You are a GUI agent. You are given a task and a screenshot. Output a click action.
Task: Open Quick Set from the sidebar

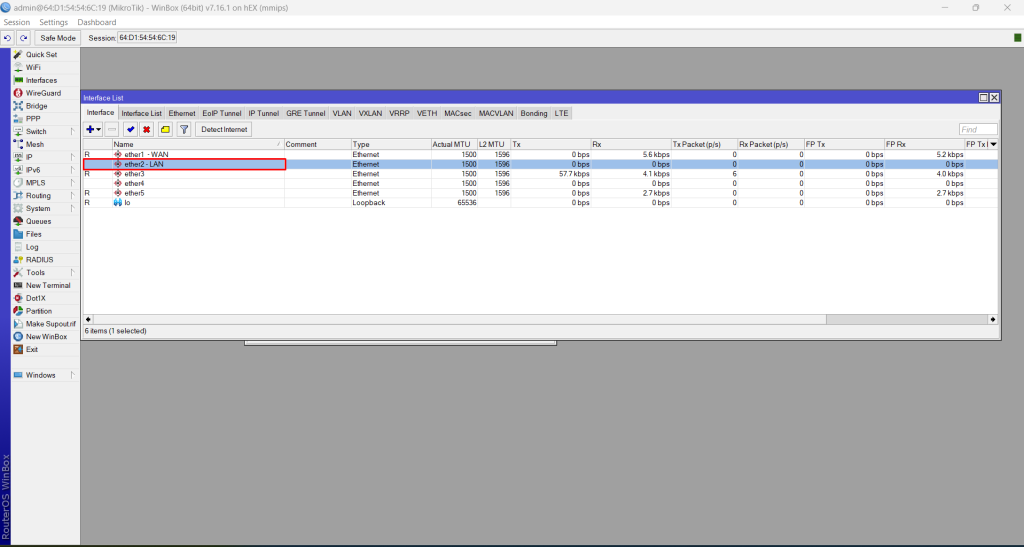(x=41, y=55)
